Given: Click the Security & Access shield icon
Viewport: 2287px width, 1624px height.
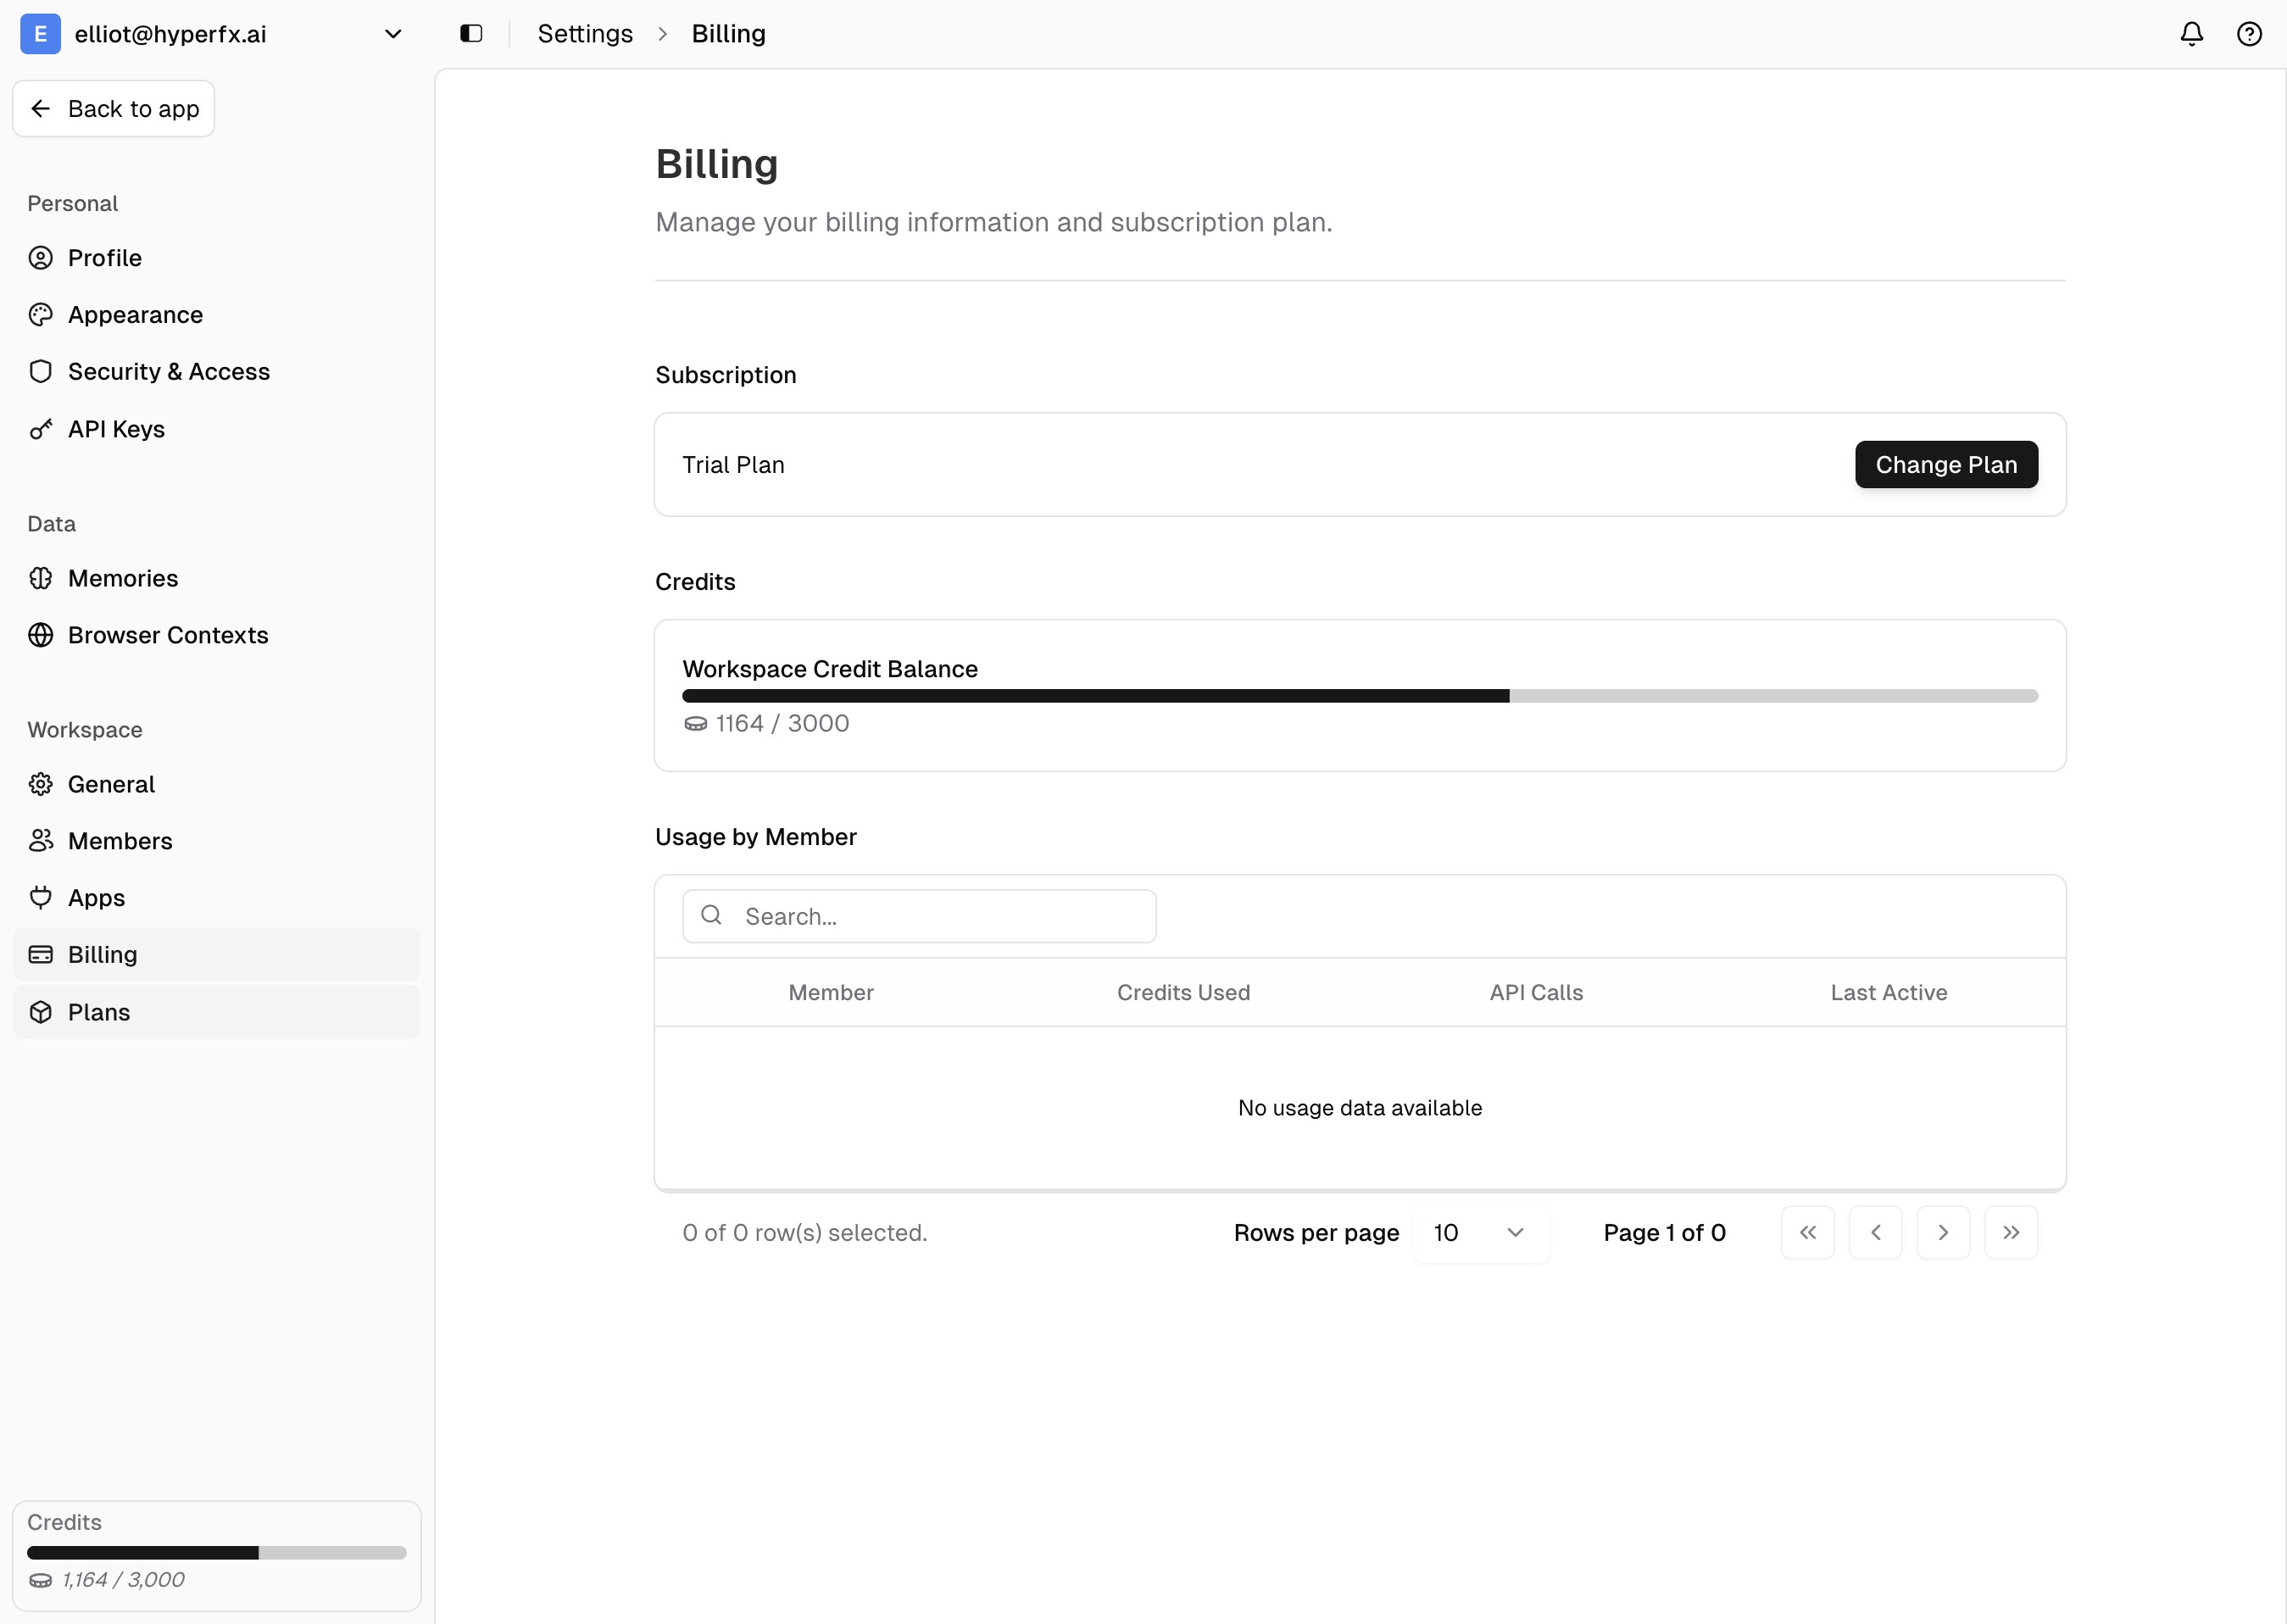Looking at the screenshot, I should [x=40, y=371].
